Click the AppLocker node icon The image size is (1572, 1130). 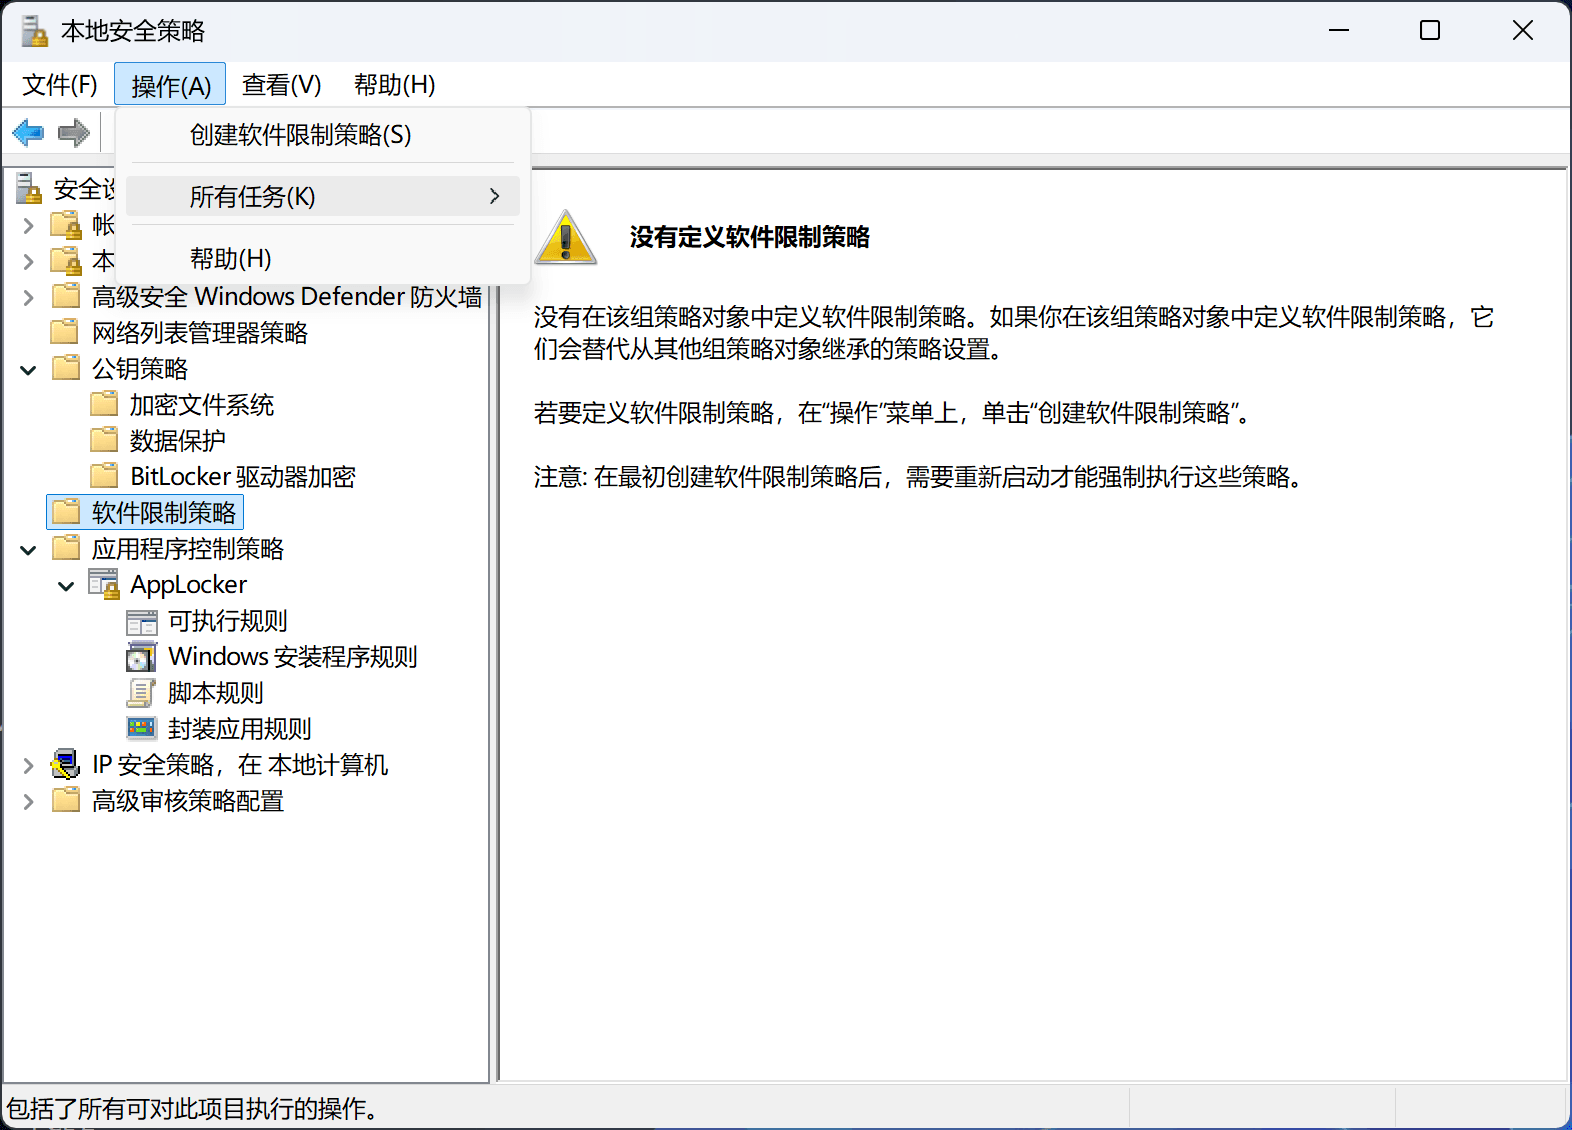[104, 585]
